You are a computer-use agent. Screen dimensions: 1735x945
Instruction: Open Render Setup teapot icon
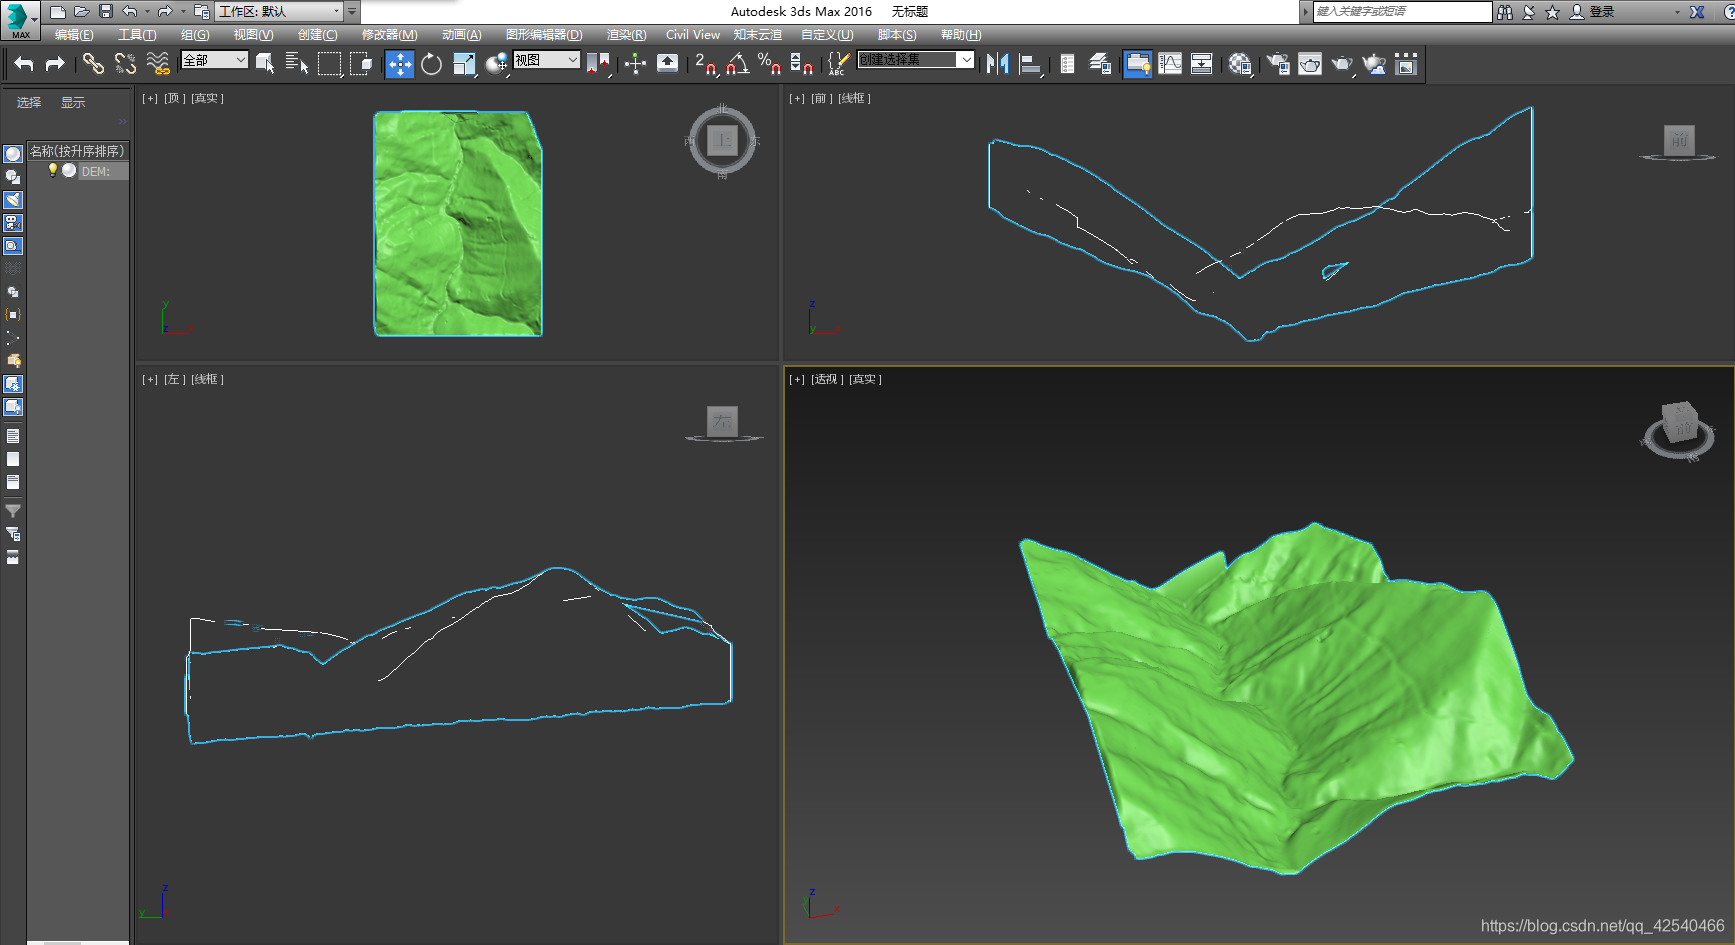1278,64
